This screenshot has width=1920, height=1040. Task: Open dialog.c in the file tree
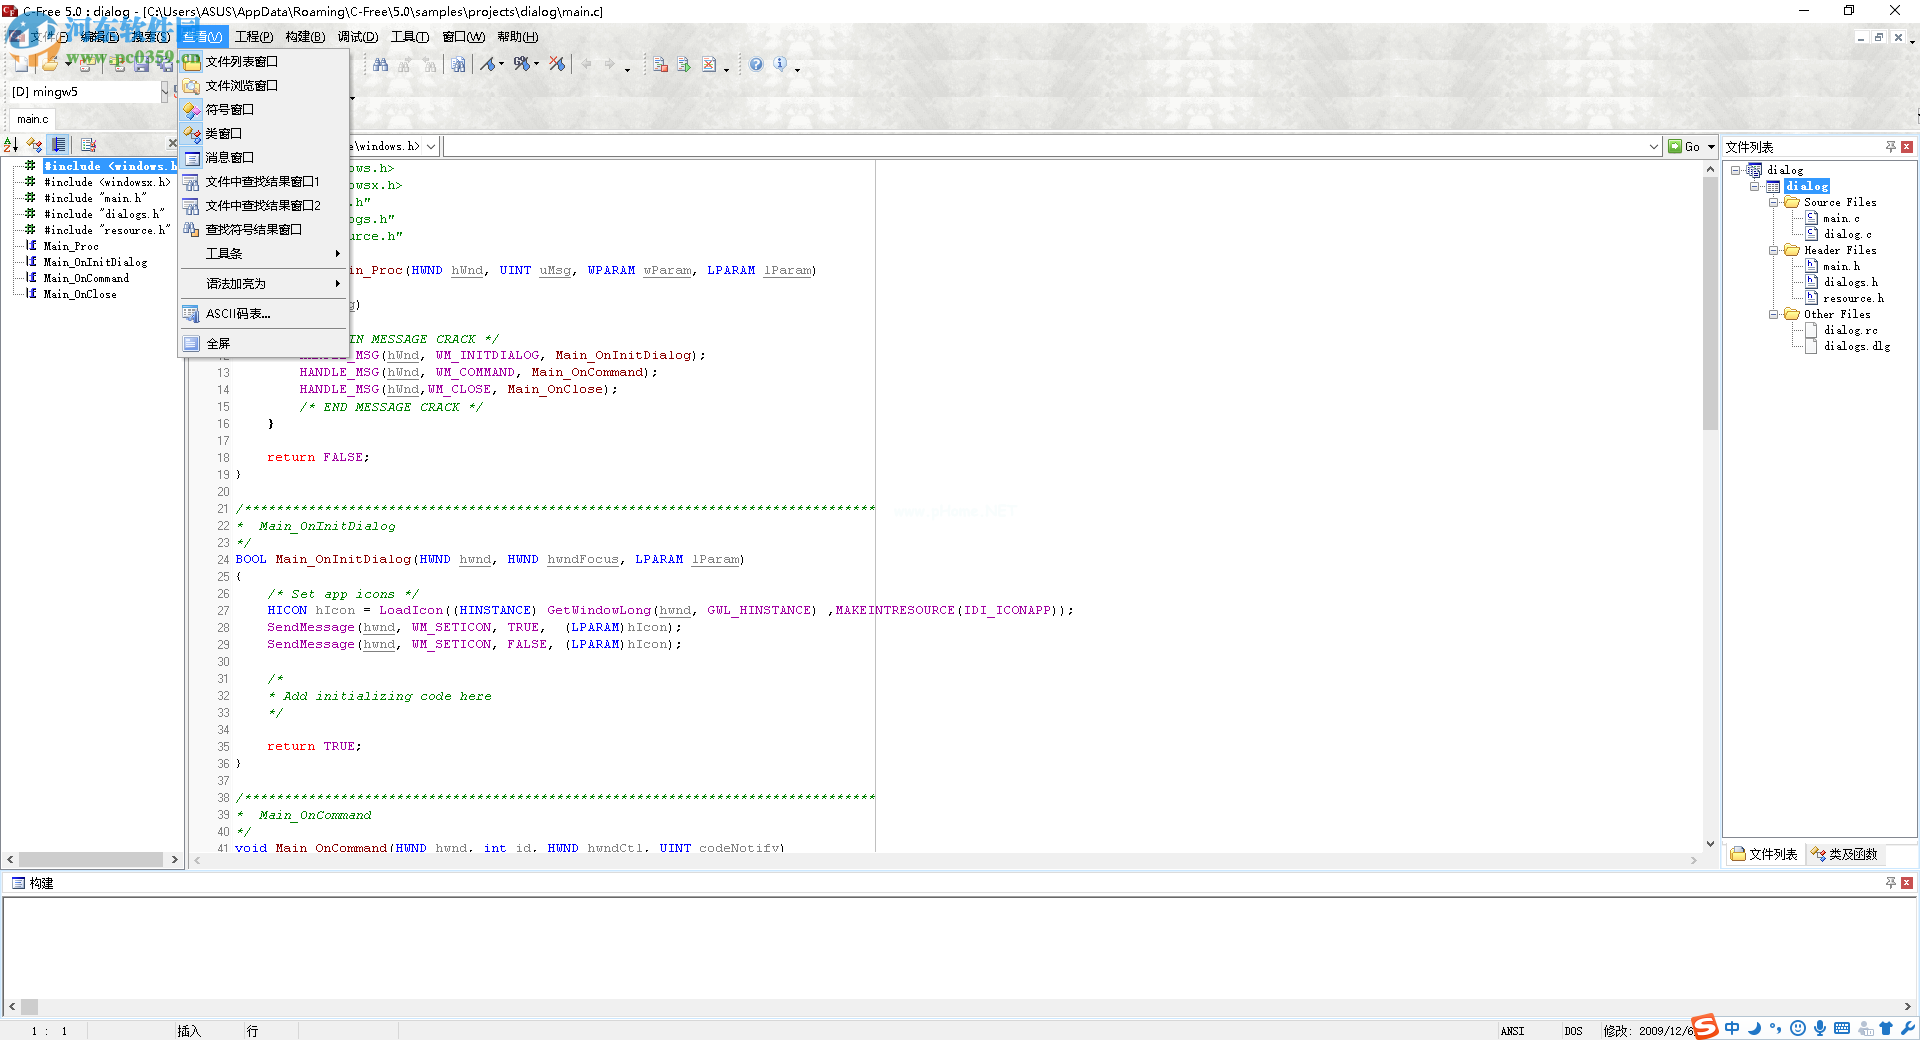[x=1847, y=235]
